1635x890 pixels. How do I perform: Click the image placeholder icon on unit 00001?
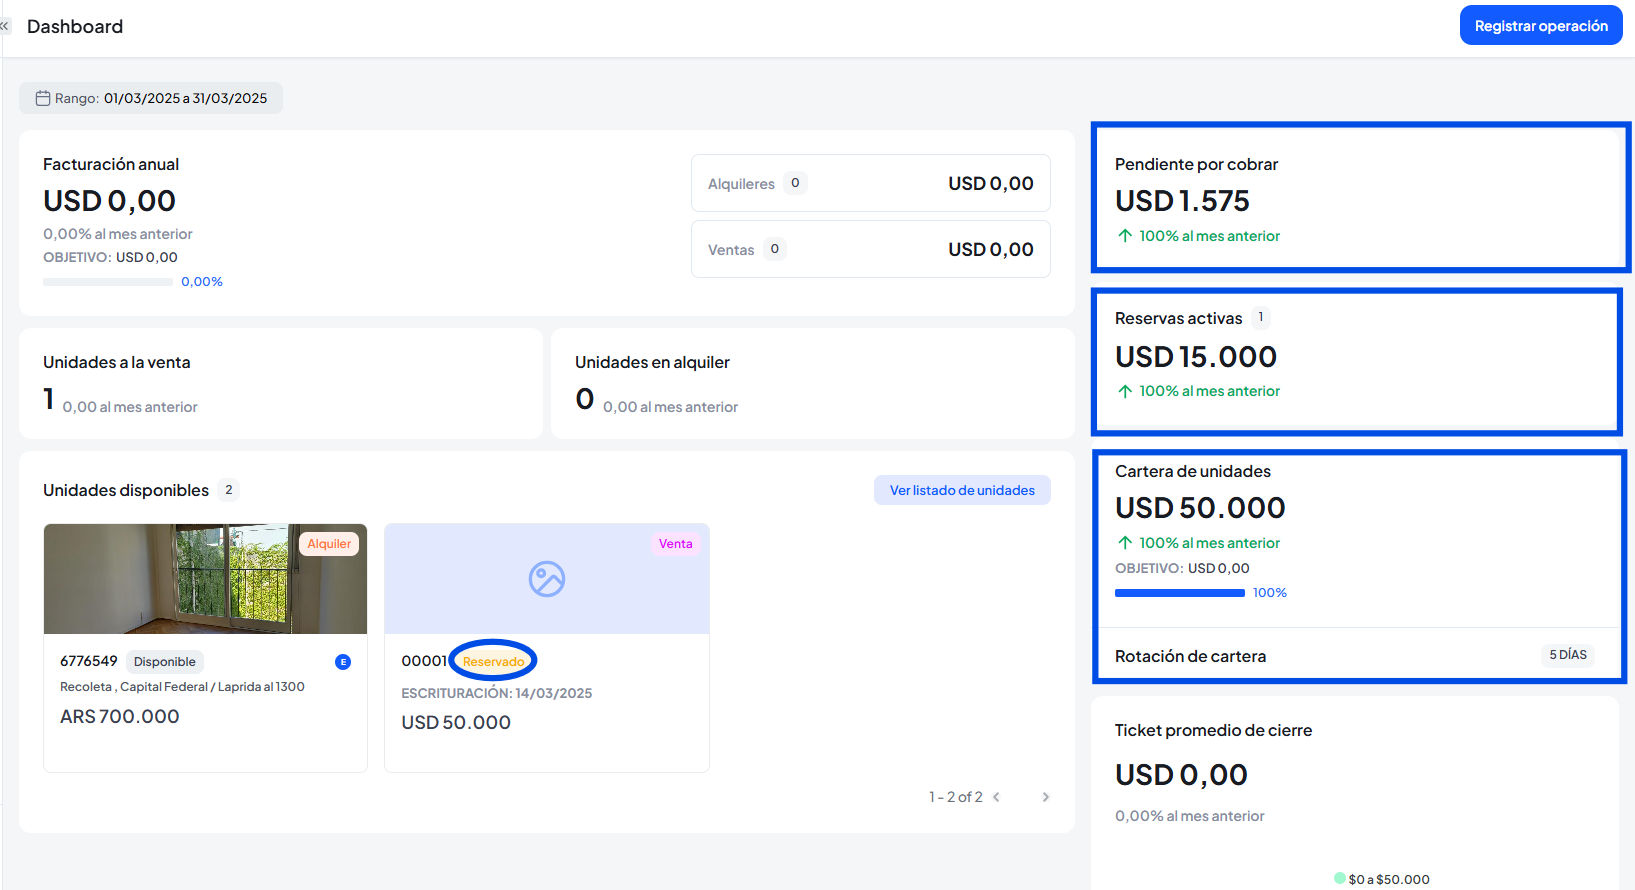pyautogui.click(x=546, y=579)
